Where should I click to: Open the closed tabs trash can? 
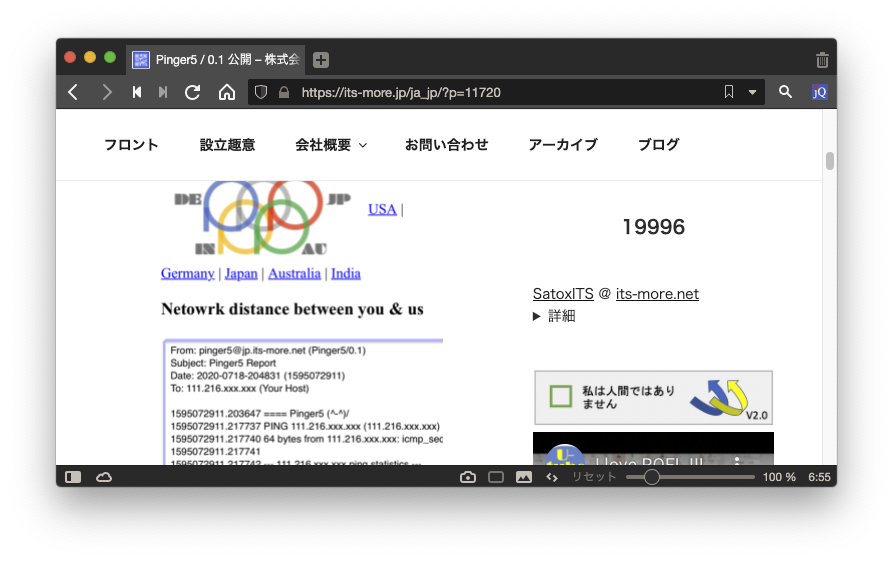[822, 60]
